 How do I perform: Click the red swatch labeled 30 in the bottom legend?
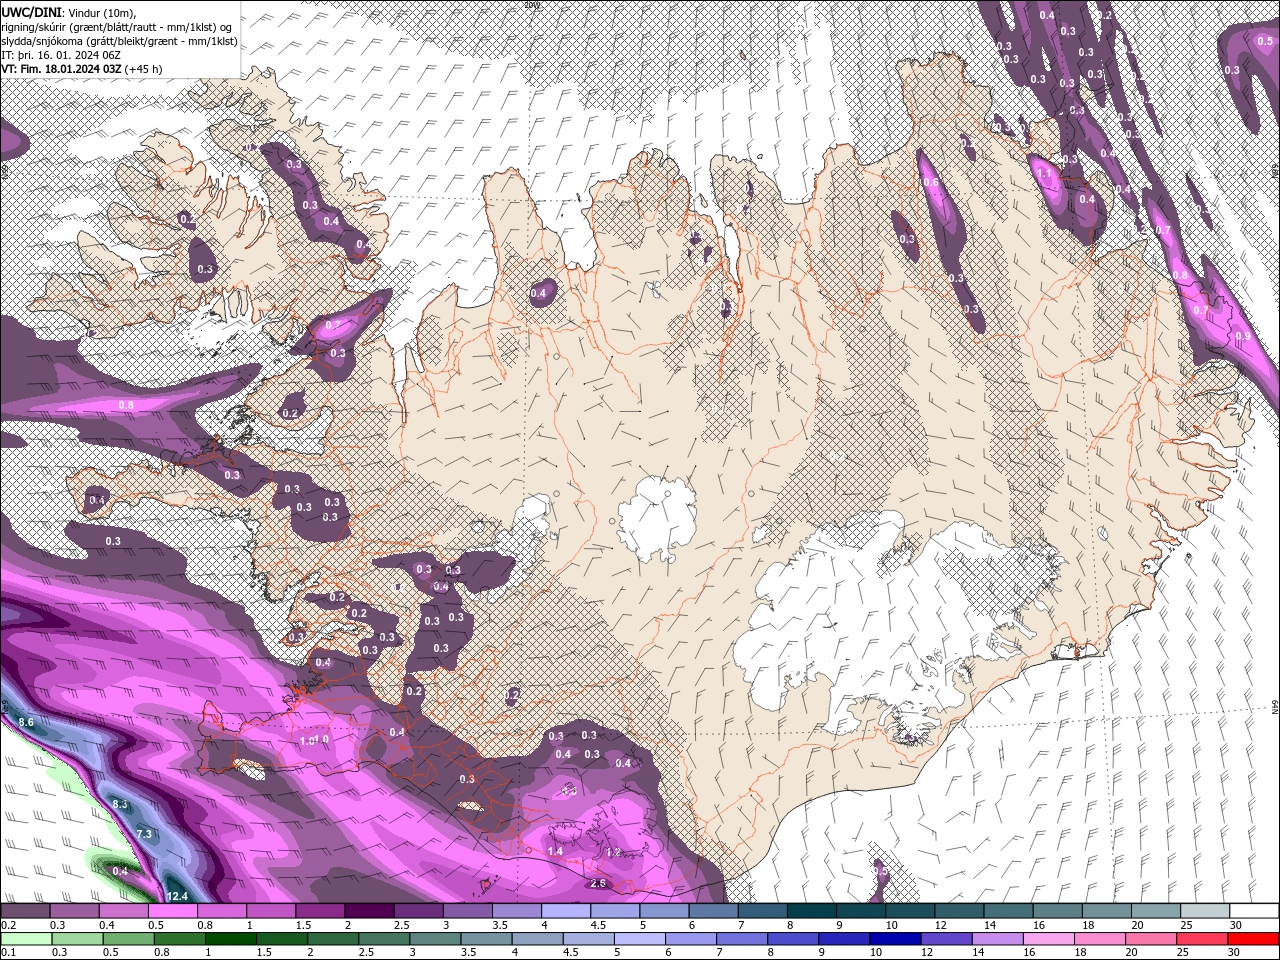tap(1254, 939)
